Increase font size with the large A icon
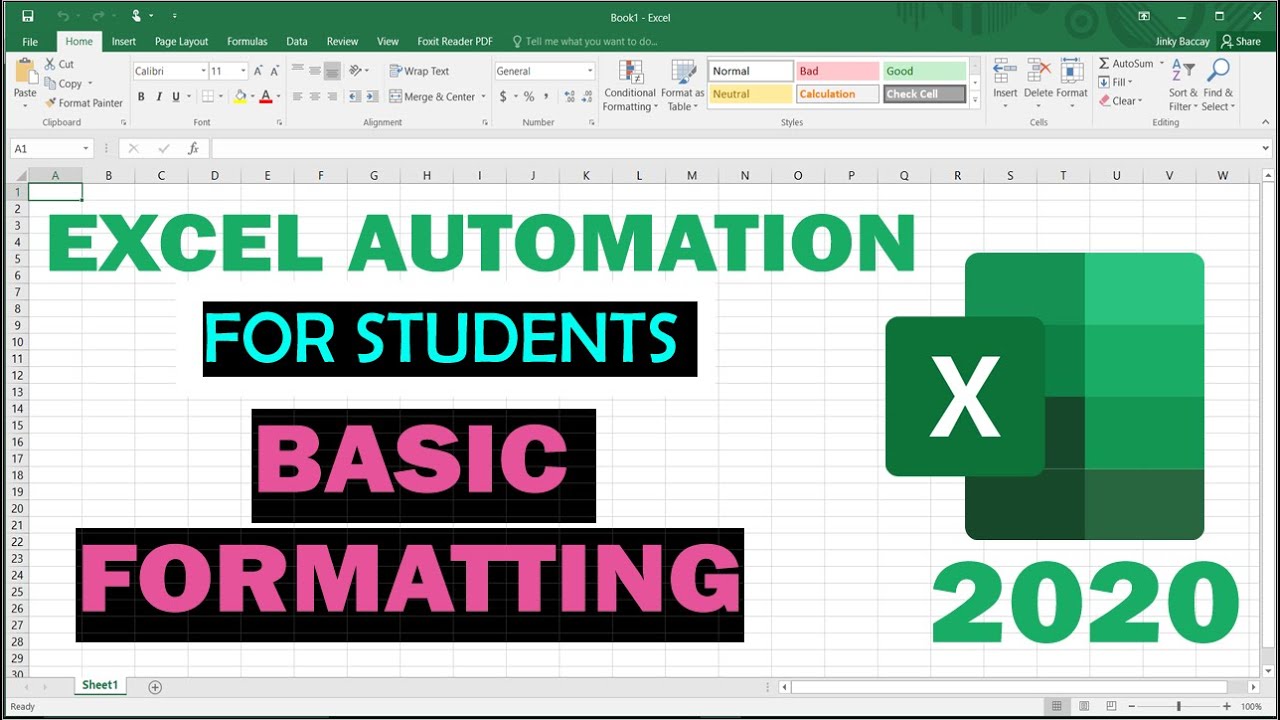This screenshot has height=720, width=1280. point(258,71)
